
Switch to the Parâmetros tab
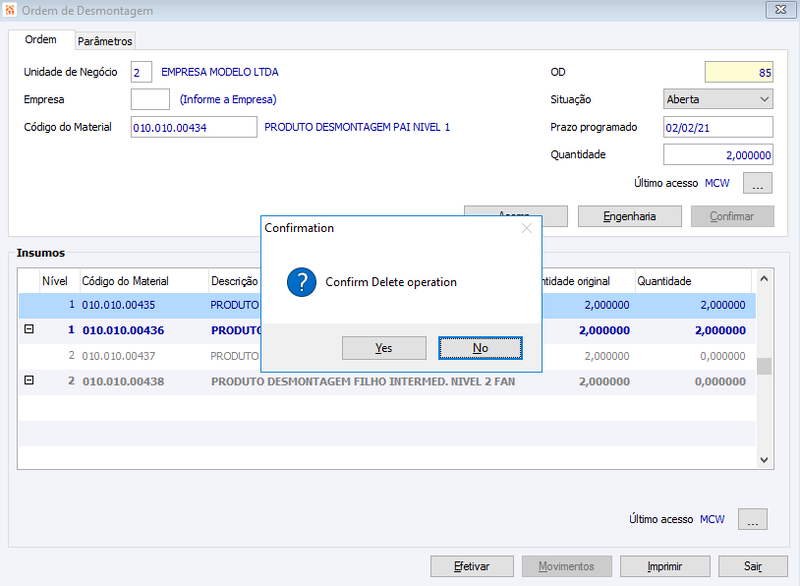click(105, 41)
